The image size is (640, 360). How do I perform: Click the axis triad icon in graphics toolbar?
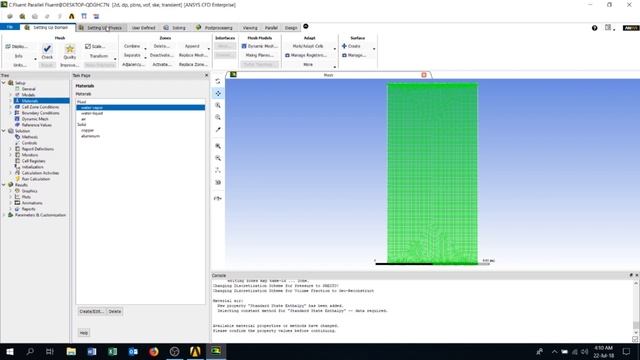coord(218,170)
